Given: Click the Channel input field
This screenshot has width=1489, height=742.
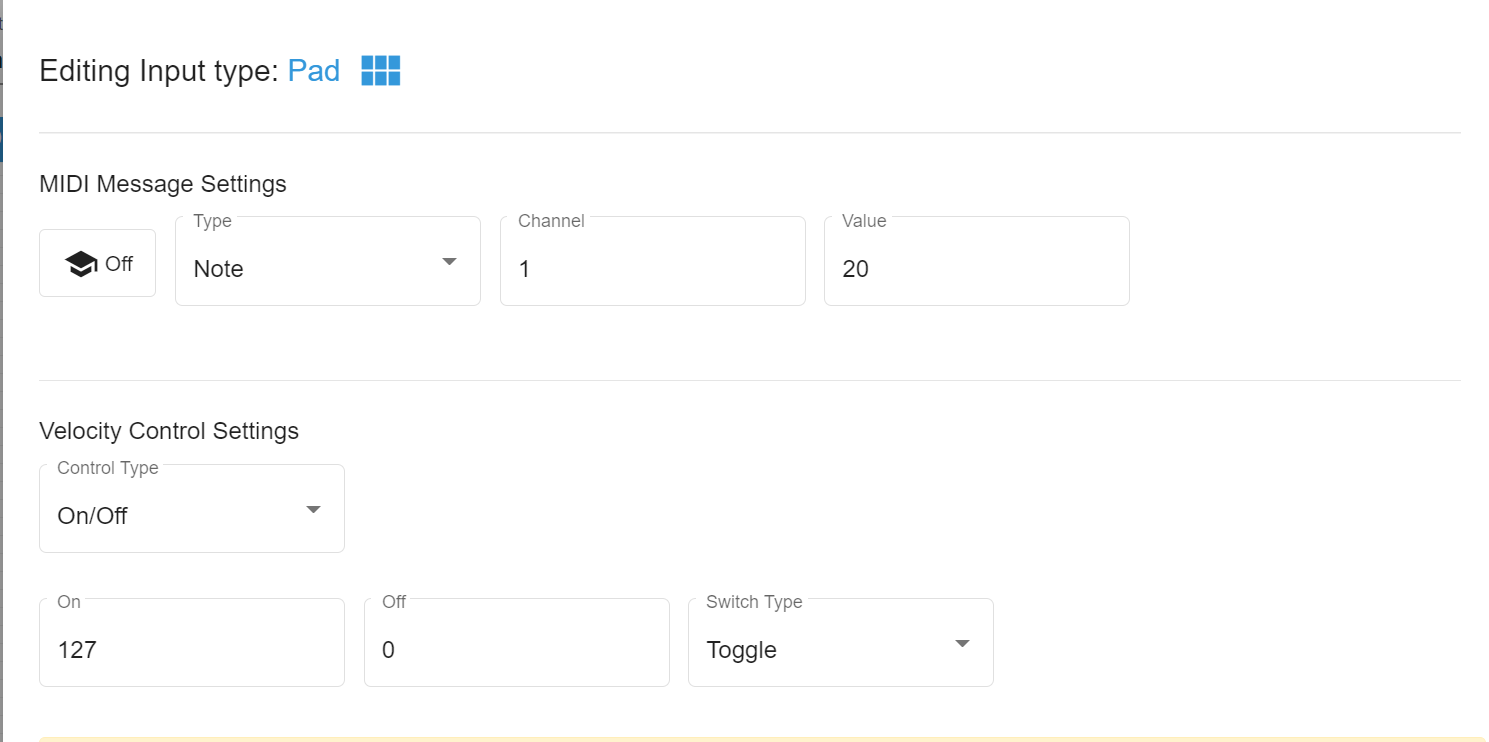Looking at the screenshot, I should coord(652,268).
